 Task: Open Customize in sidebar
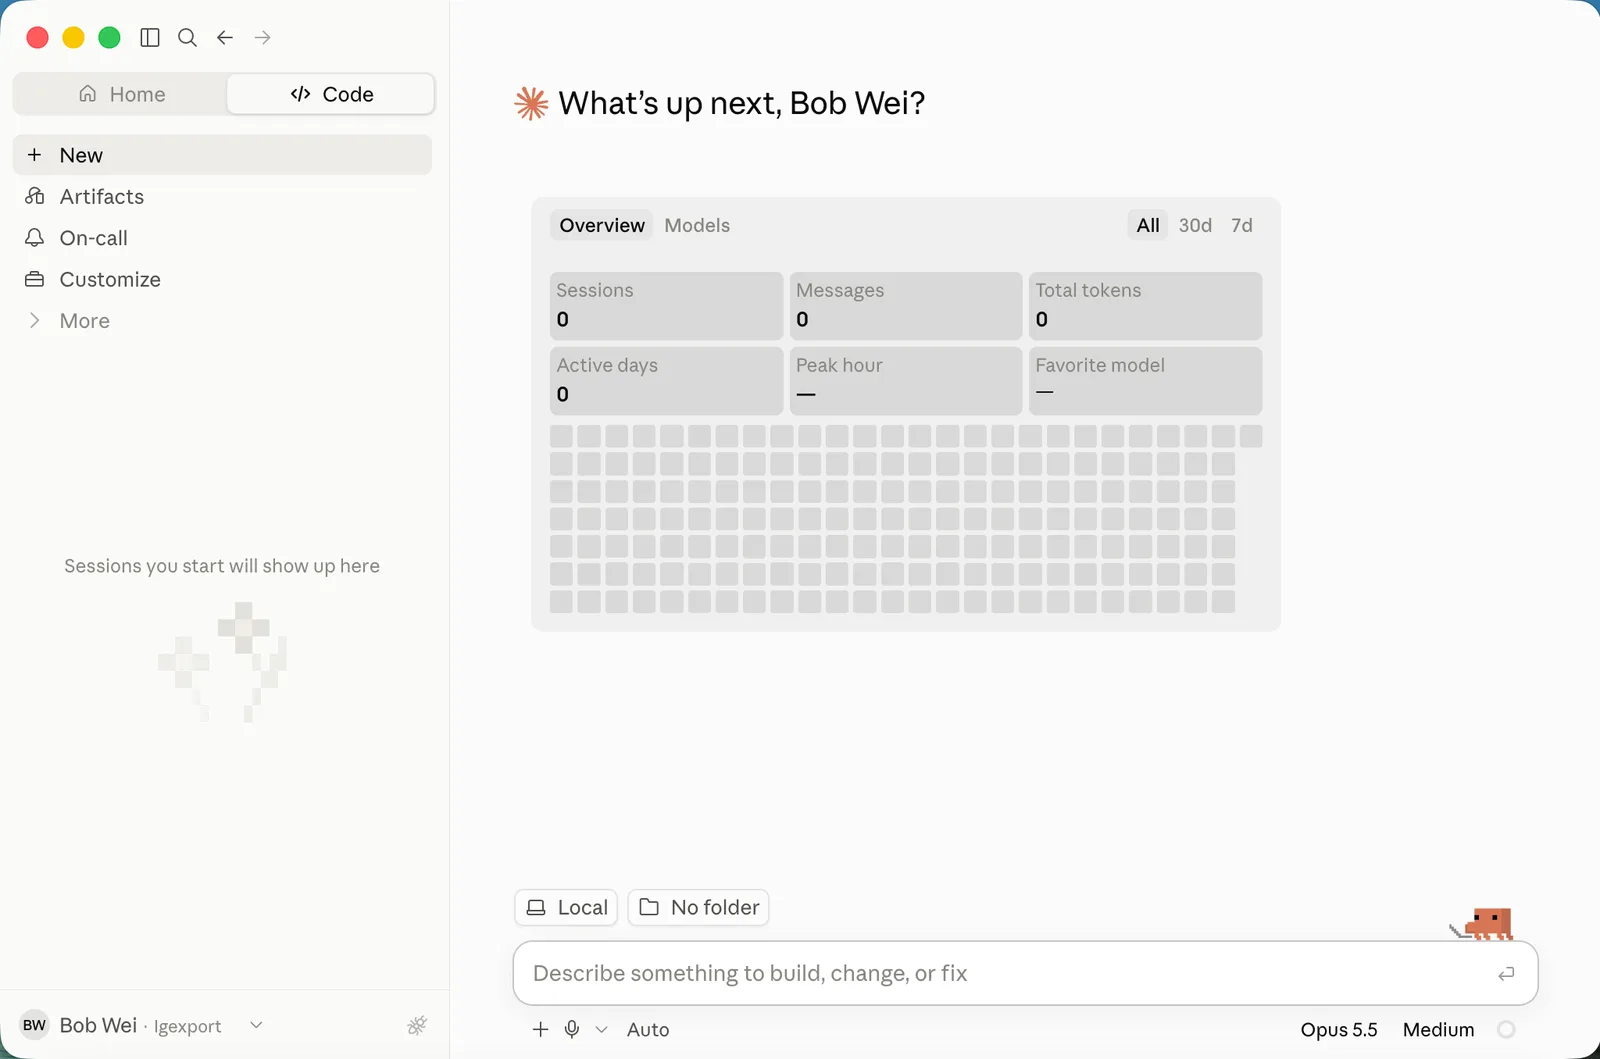point(222,279)
